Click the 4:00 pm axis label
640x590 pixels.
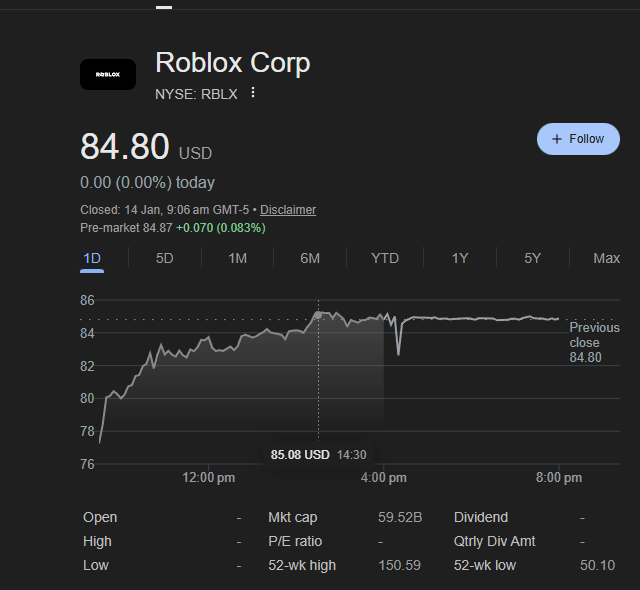point(384,477)
